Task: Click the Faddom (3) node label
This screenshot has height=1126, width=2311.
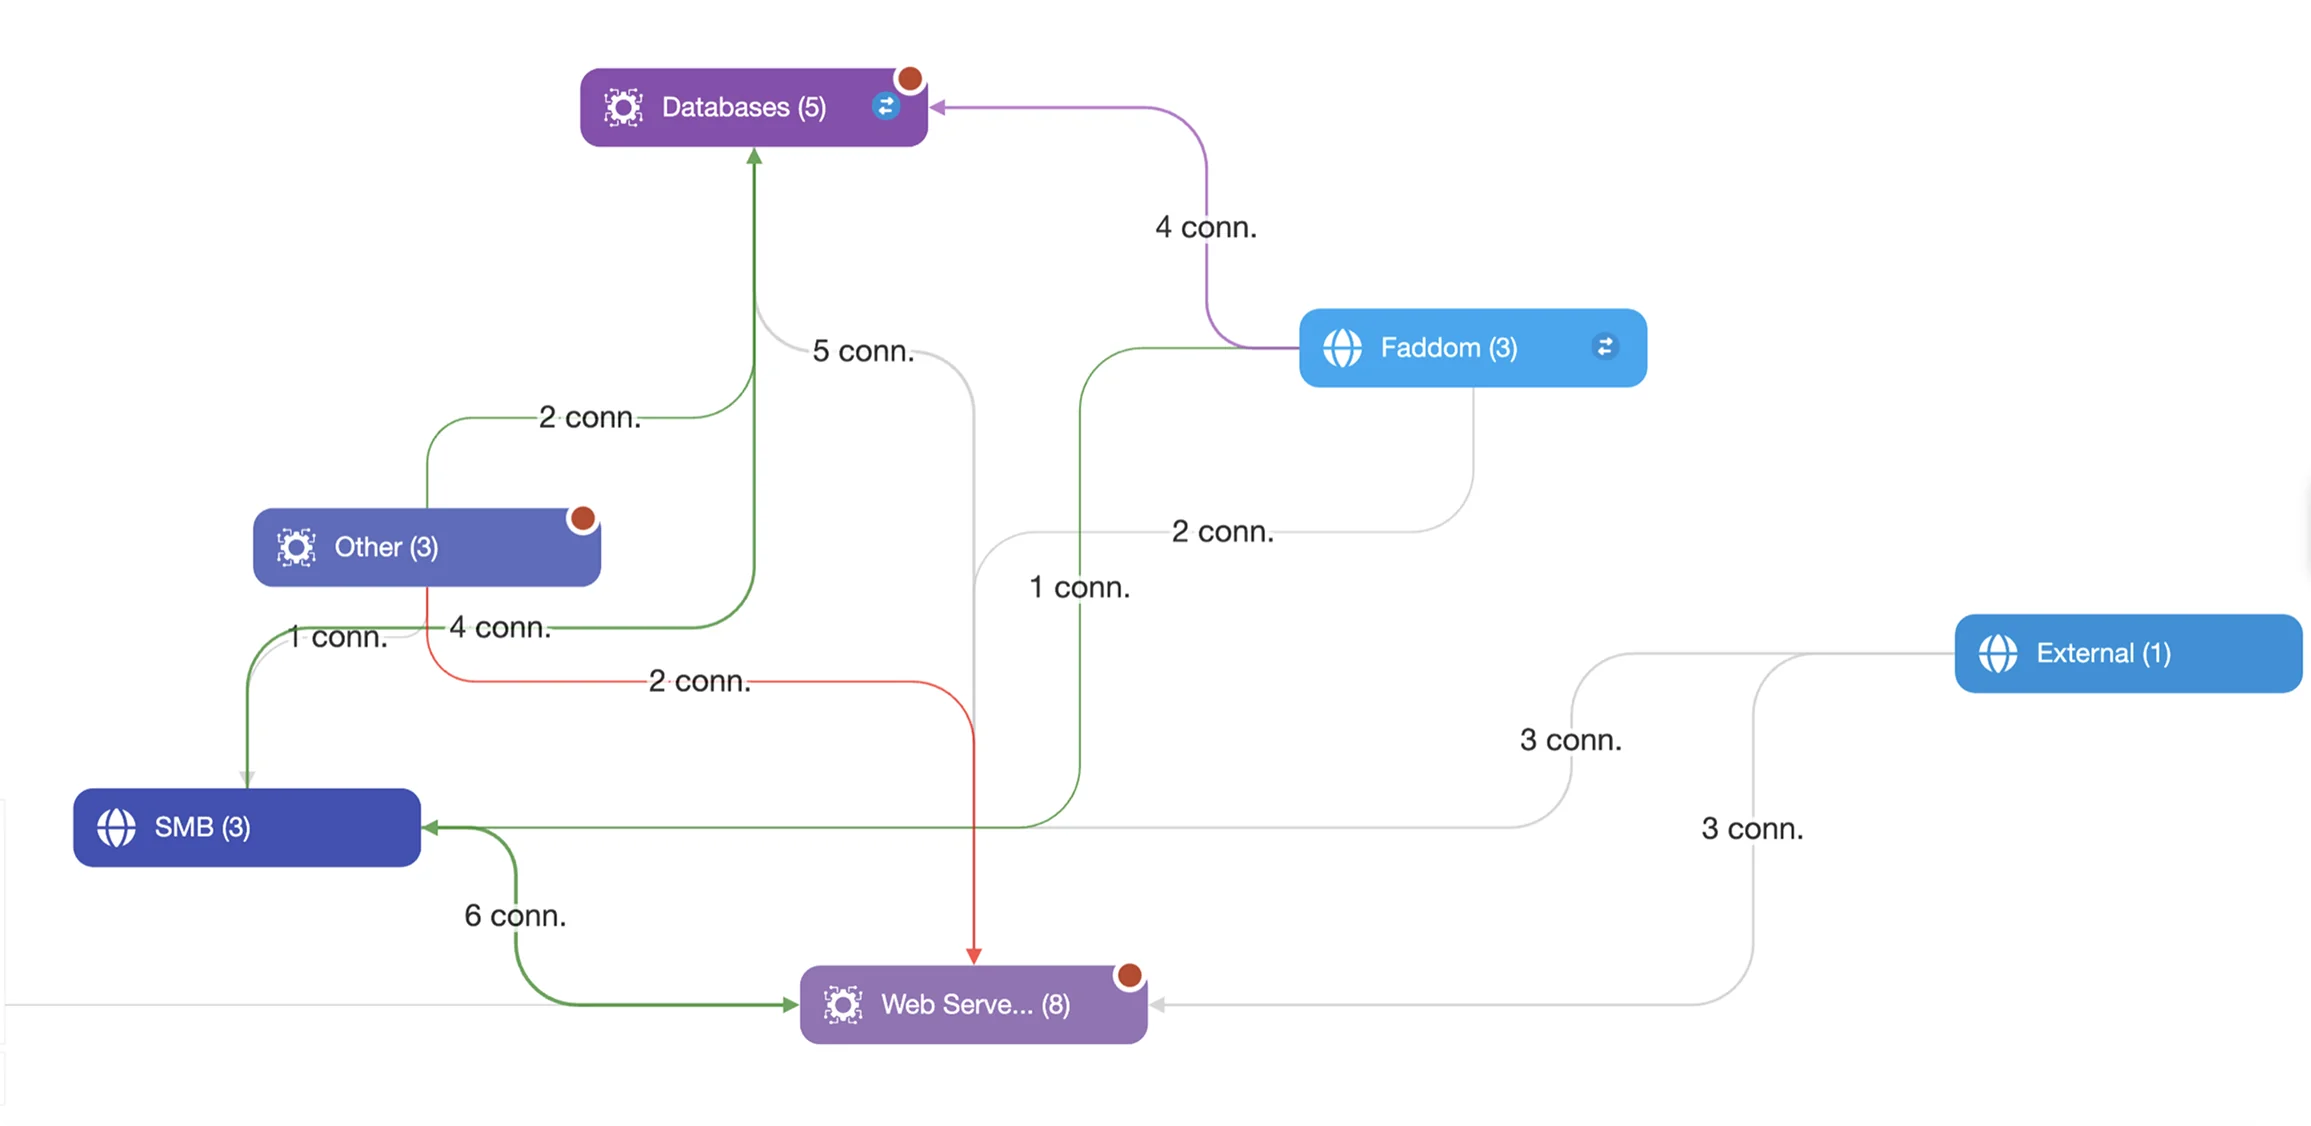Action: click(1448, 348)
